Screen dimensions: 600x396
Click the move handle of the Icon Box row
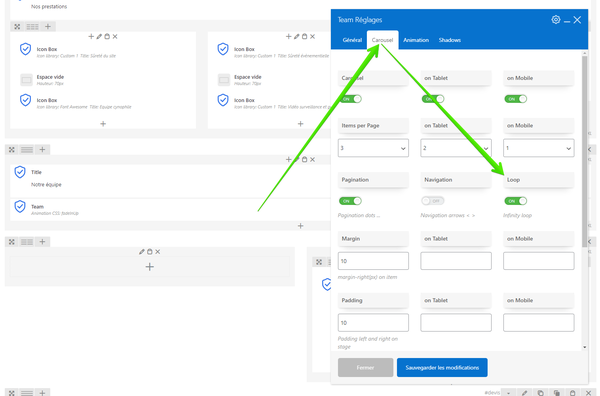(17, 26)
